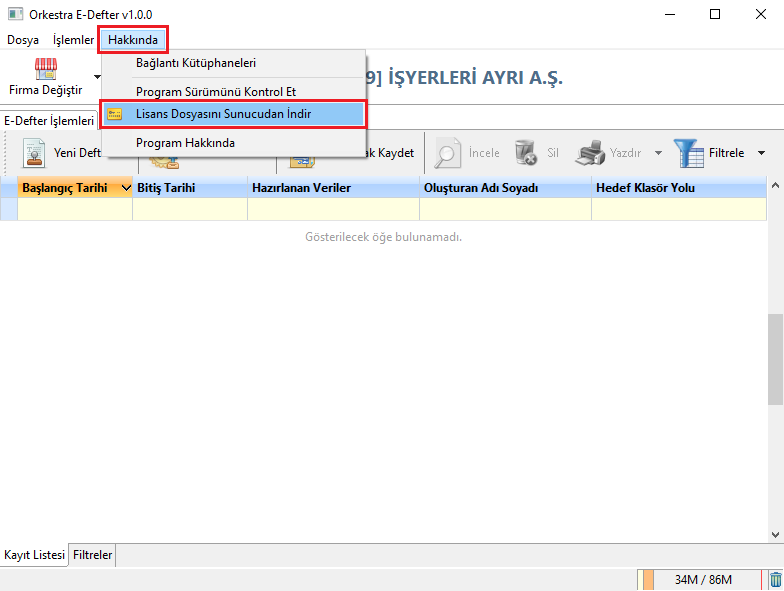Viewport: 784px width, 591px height.
Task: Open the Dosya menu
Action: point(23,40)
